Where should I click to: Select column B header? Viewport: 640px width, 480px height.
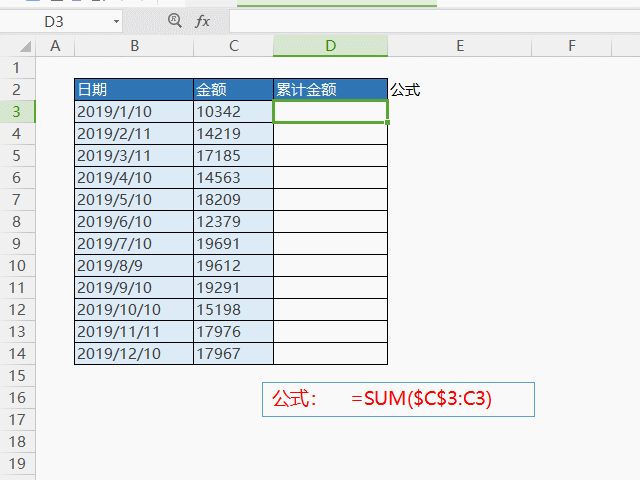tap(134, 46)
